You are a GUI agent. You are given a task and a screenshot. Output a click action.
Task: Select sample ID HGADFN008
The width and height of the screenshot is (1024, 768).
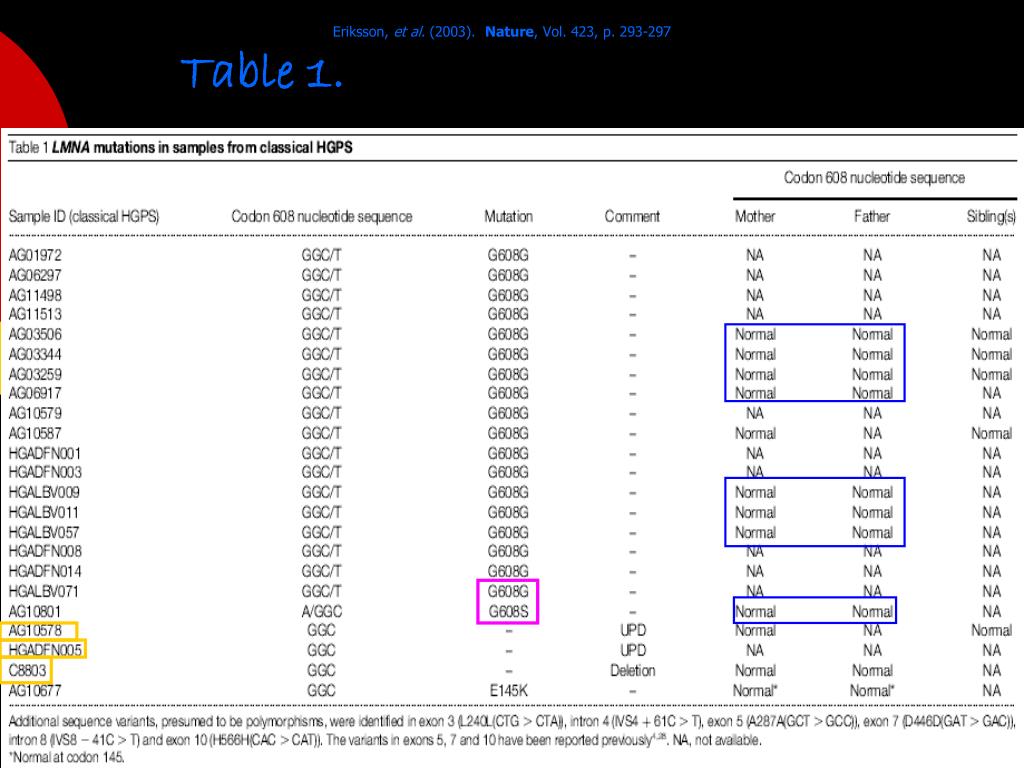pos(44,551)
